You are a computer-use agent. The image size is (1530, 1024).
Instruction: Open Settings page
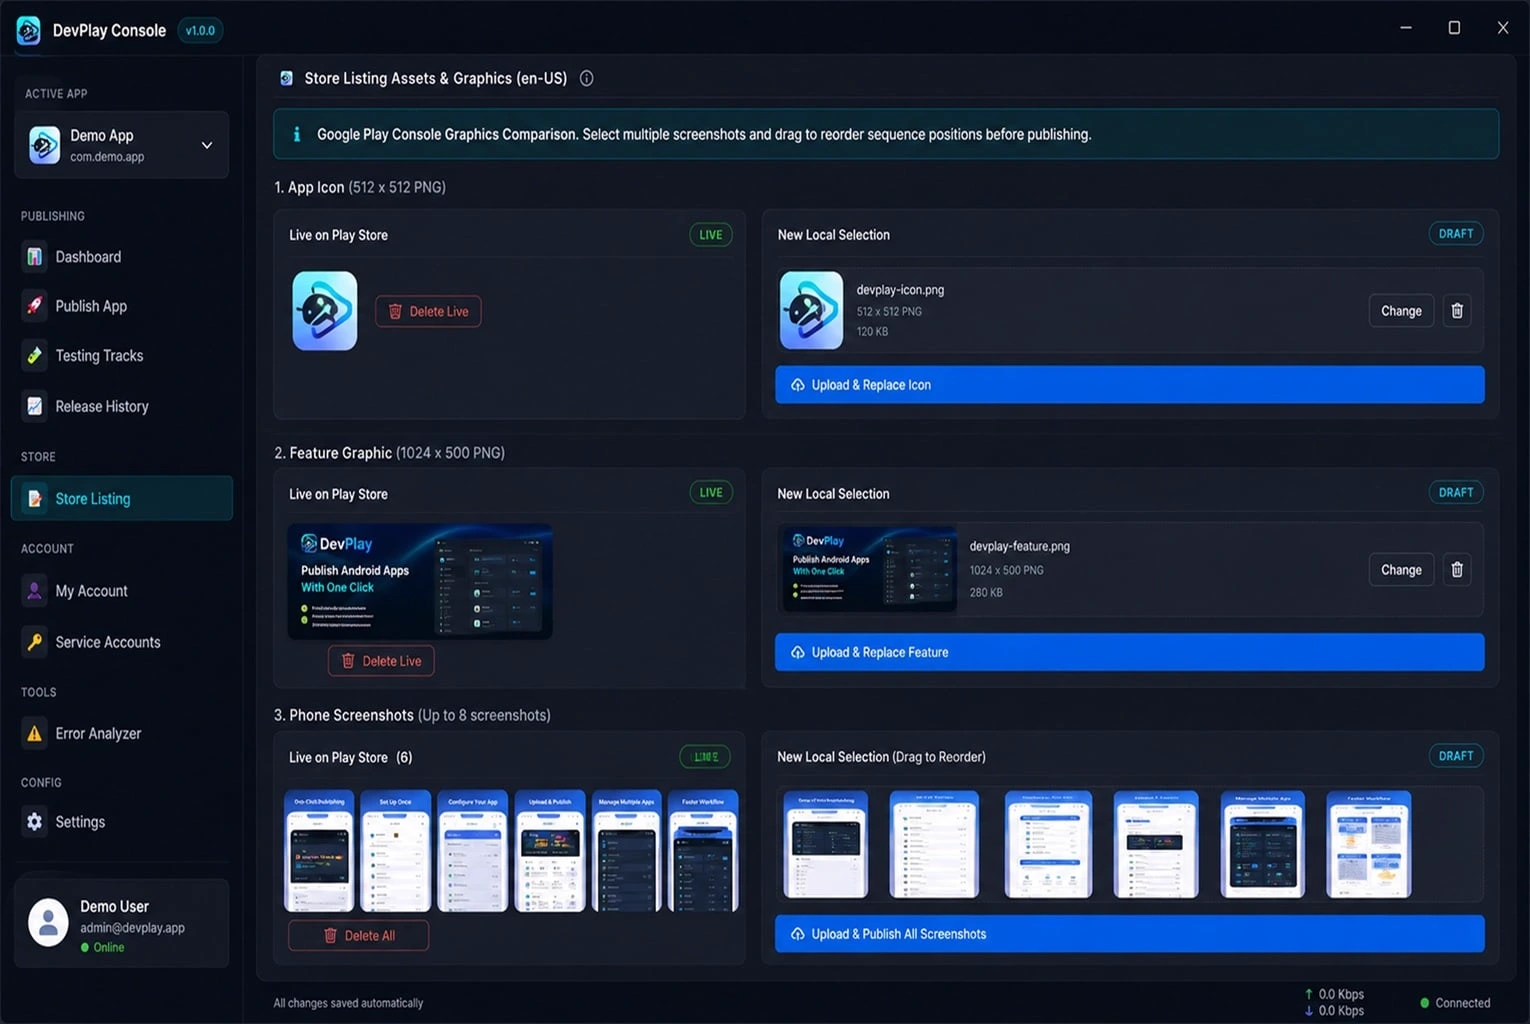(121, 822)
